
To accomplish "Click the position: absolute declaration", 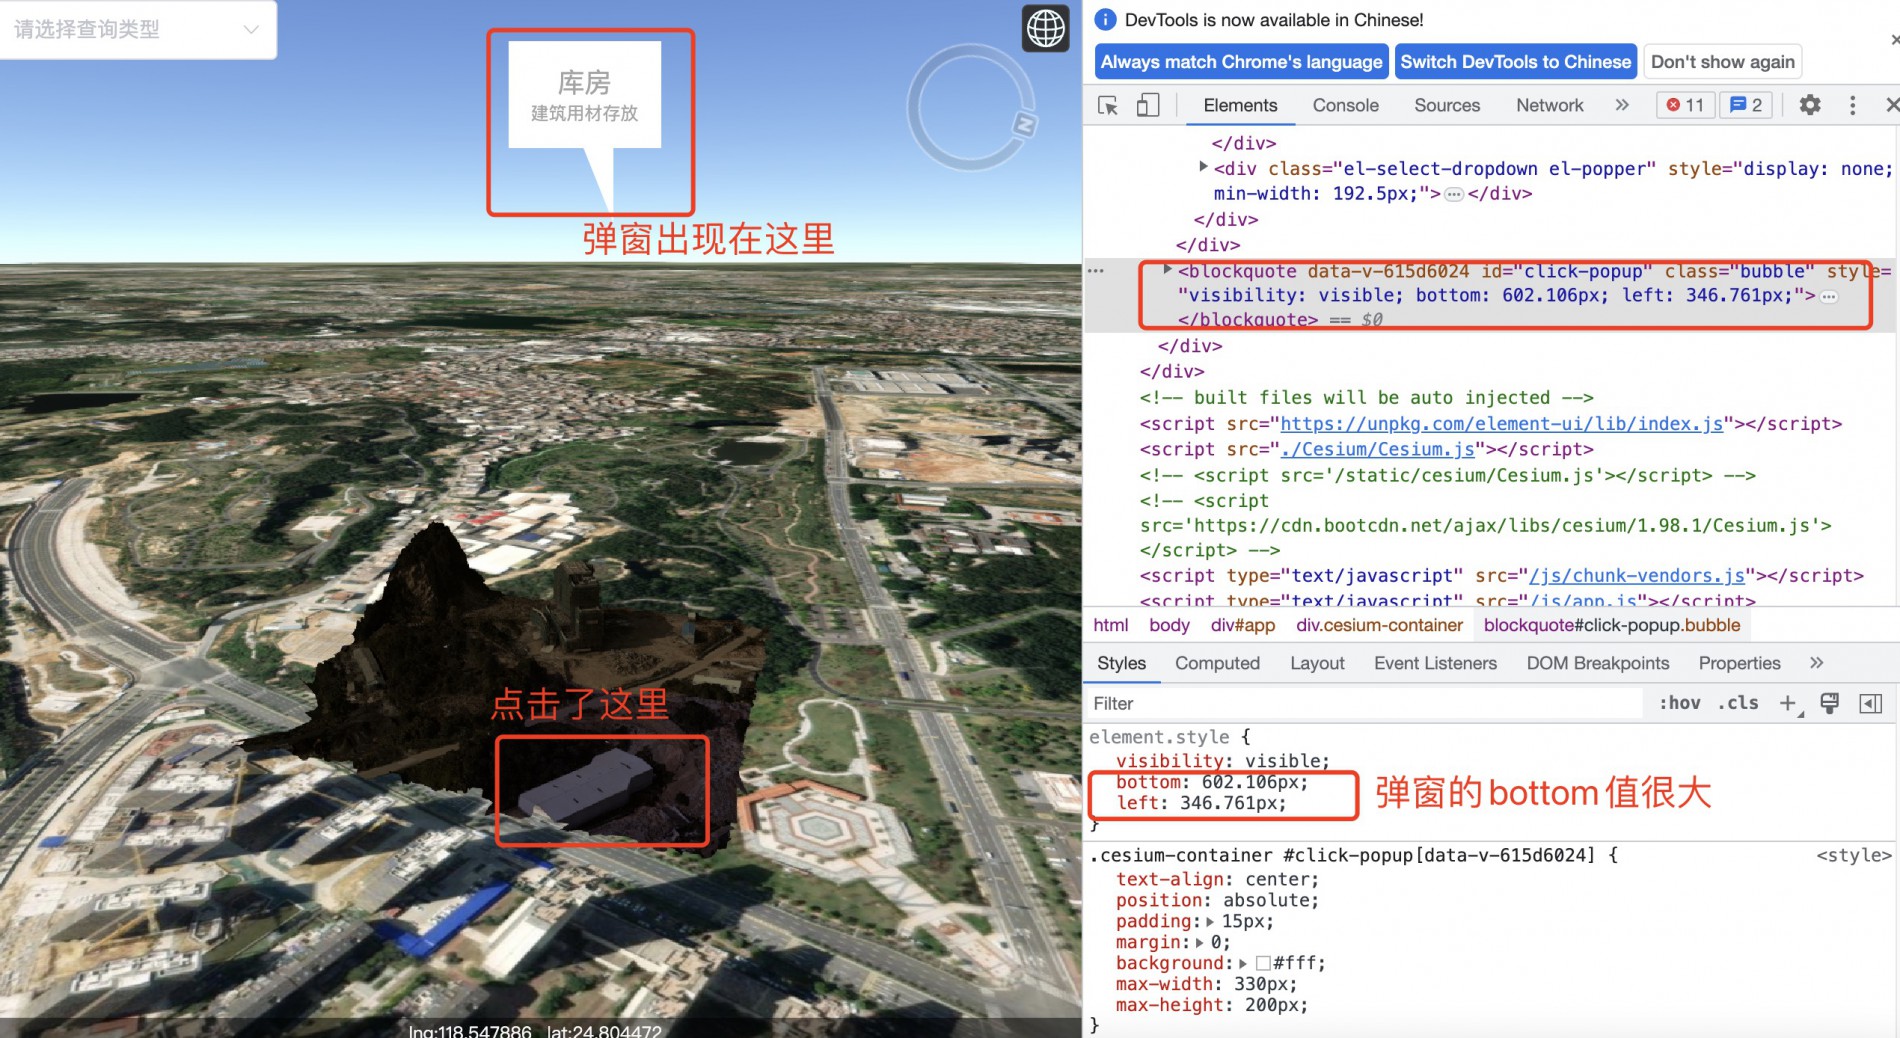I will tap(1217, 901).
